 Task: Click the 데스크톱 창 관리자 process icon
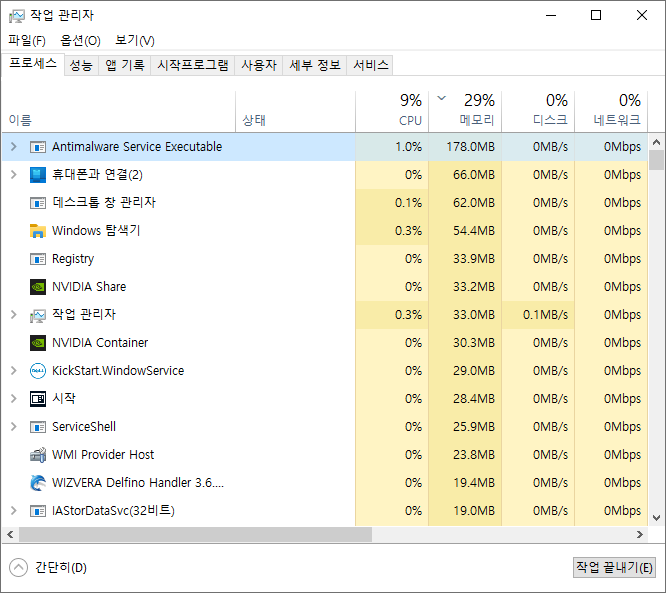click(38, 203)
